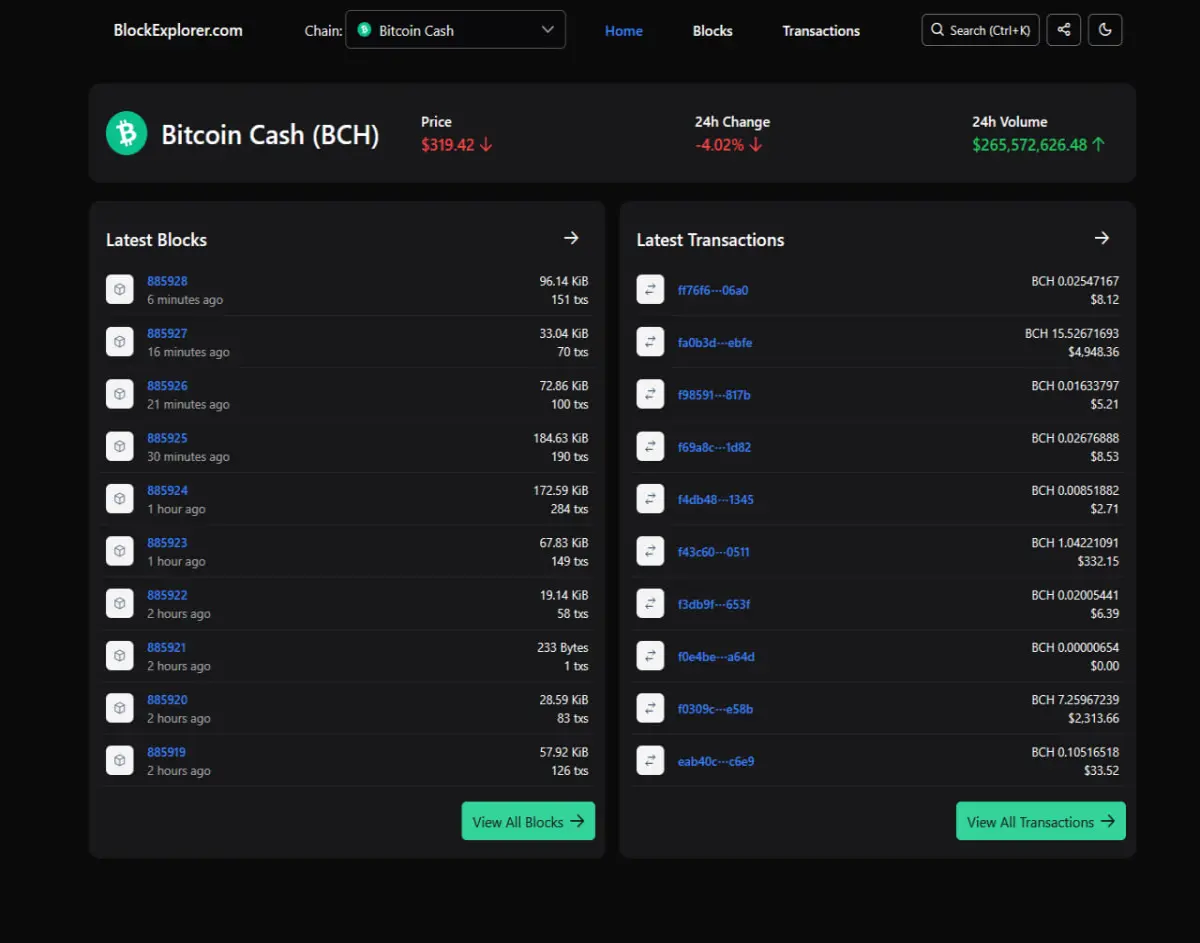Viewport: 1200px width, 943px height.
Task: Click cube icon for block 885927
Action: (120, 341)
